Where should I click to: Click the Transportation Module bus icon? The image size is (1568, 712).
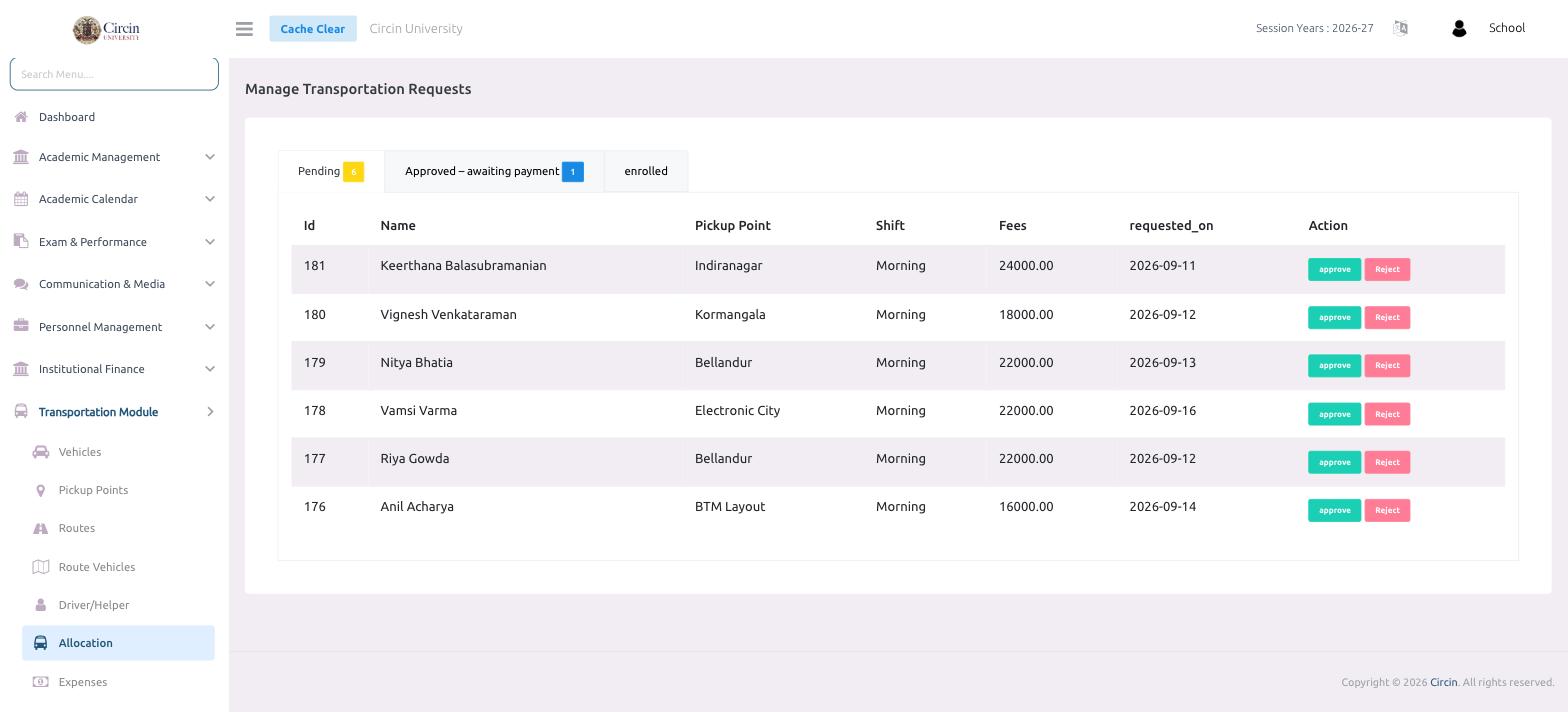point(21,411)
